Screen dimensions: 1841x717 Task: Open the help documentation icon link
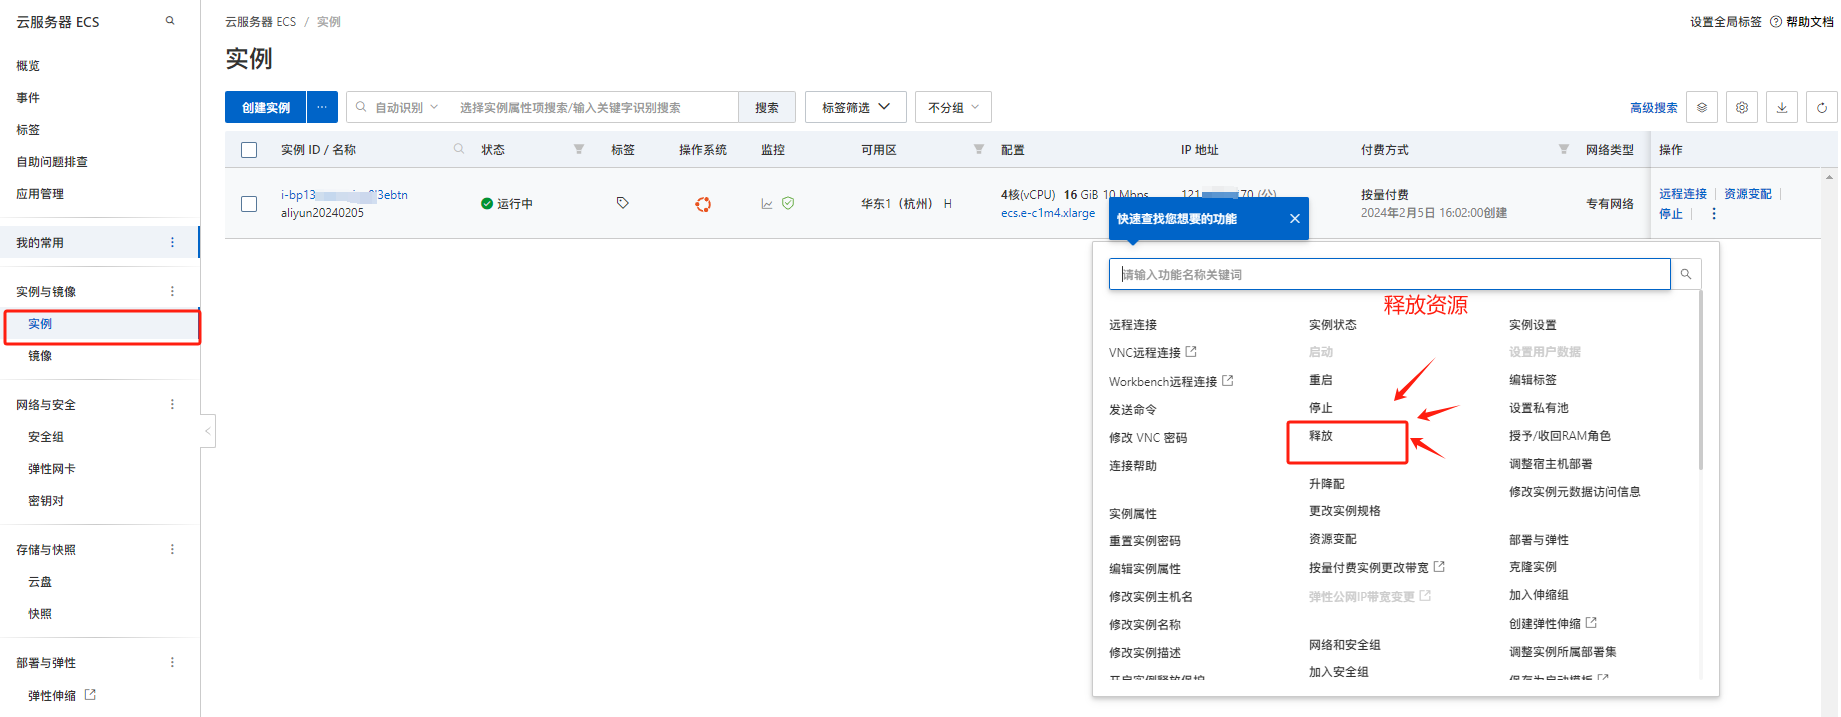(1802, 22)
